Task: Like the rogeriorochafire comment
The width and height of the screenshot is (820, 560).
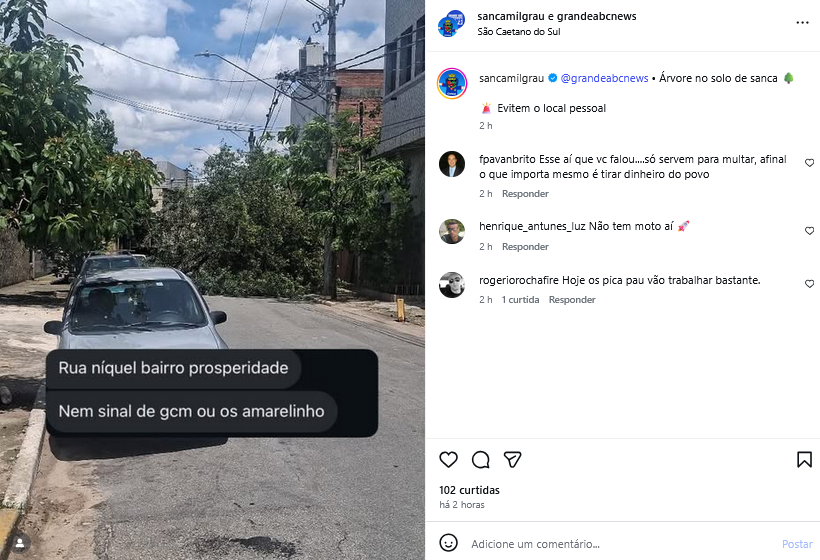Action: coord(809,283)
